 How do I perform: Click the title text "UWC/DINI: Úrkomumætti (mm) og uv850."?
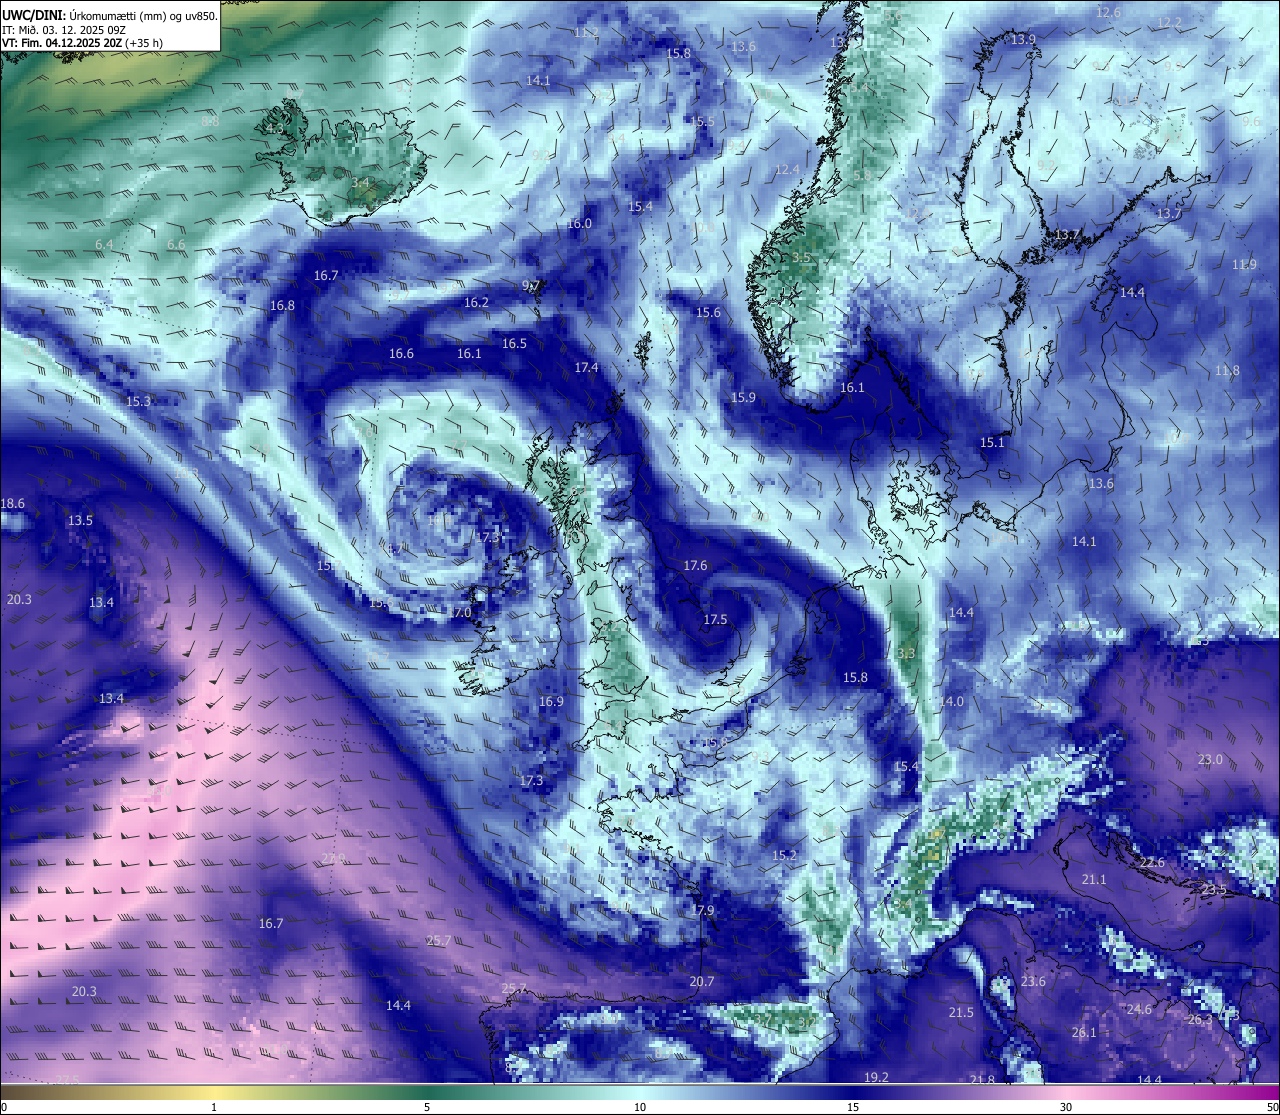point(110,16)
